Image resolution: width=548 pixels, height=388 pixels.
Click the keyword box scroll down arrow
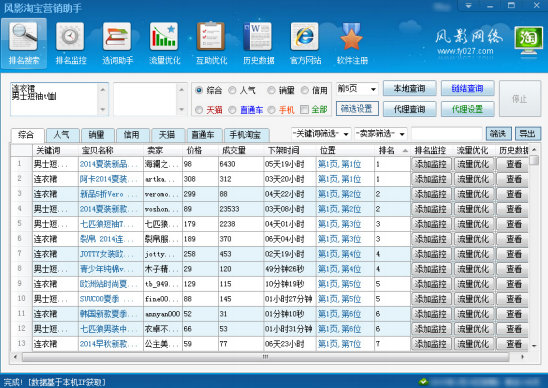click(103, 110)
